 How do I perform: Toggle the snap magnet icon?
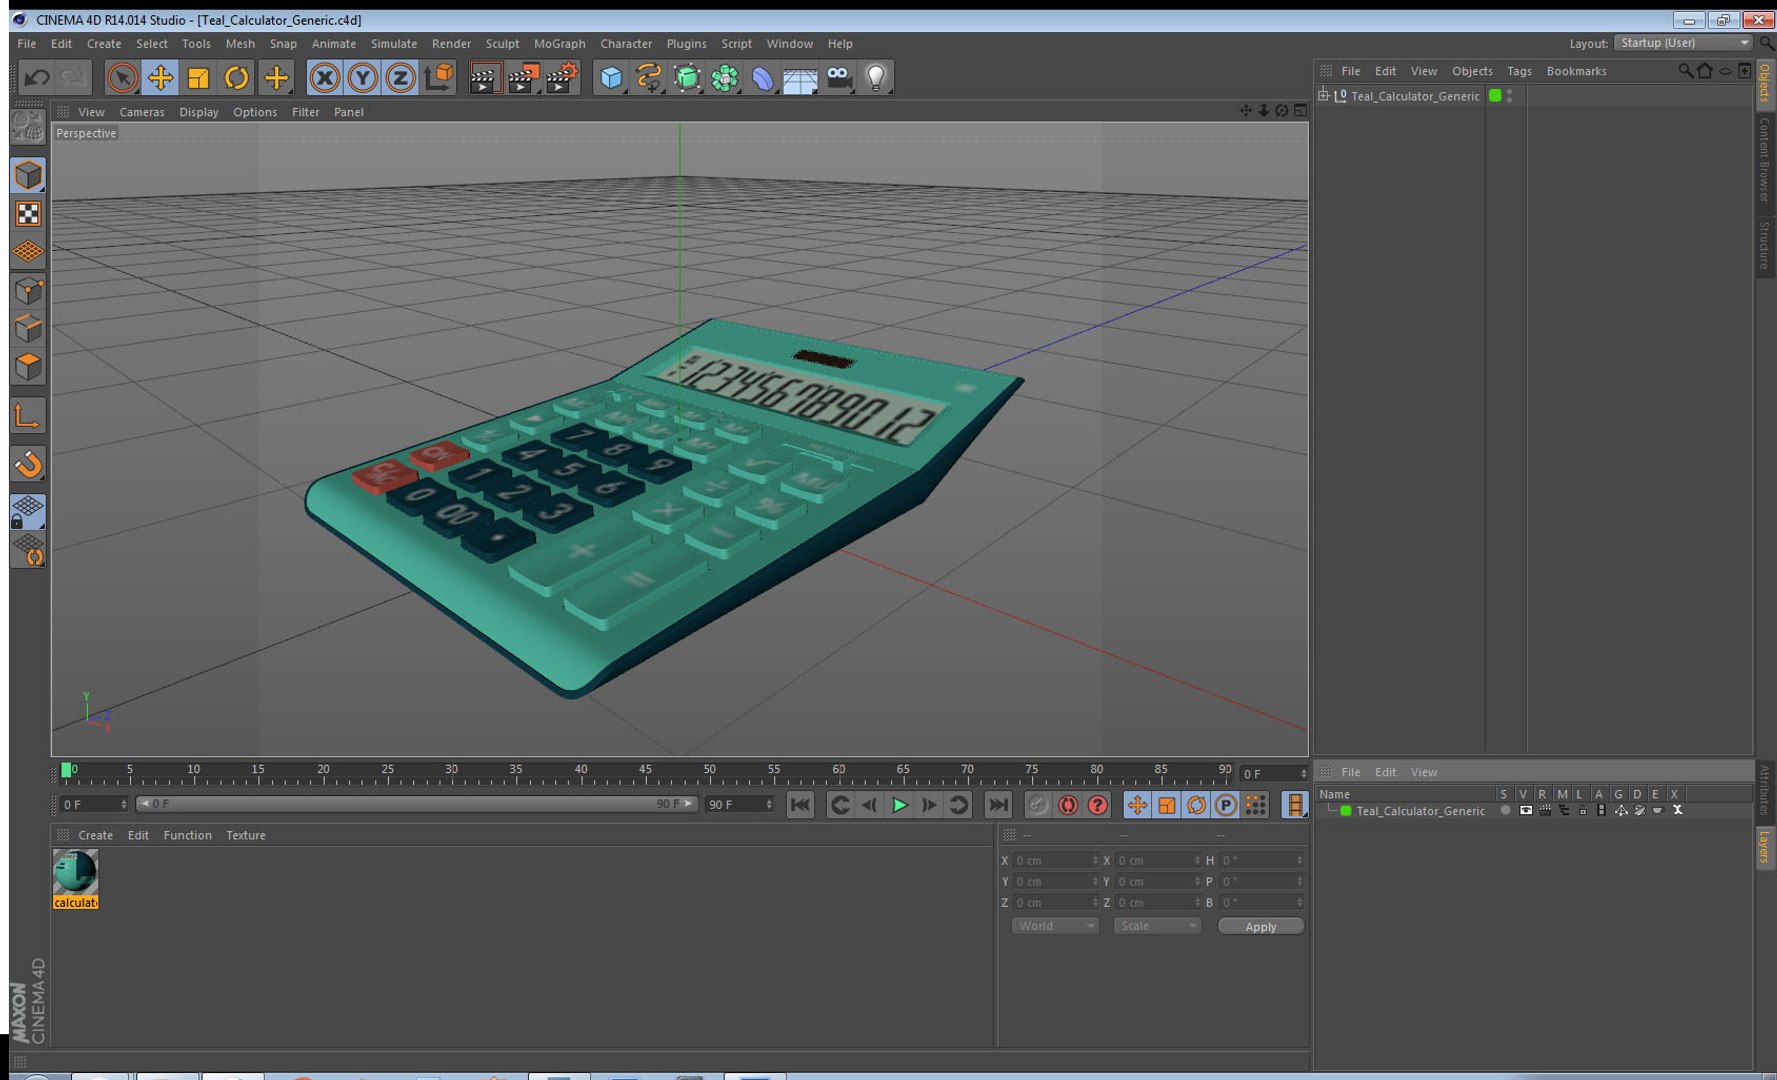click(x=28, y=464)
